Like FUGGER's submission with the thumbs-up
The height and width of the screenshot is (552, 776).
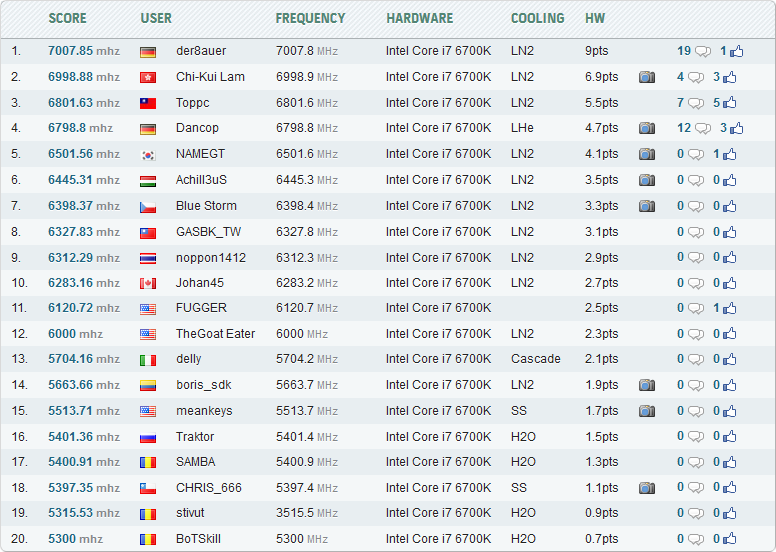tap(730, 308)
